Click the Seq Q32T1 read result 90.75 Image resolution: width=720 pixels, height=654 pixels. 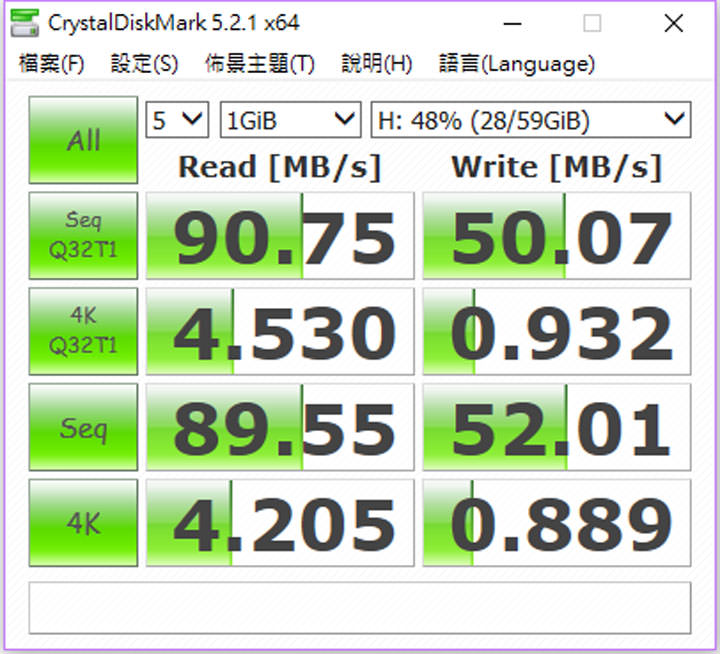tap(280, 236)
